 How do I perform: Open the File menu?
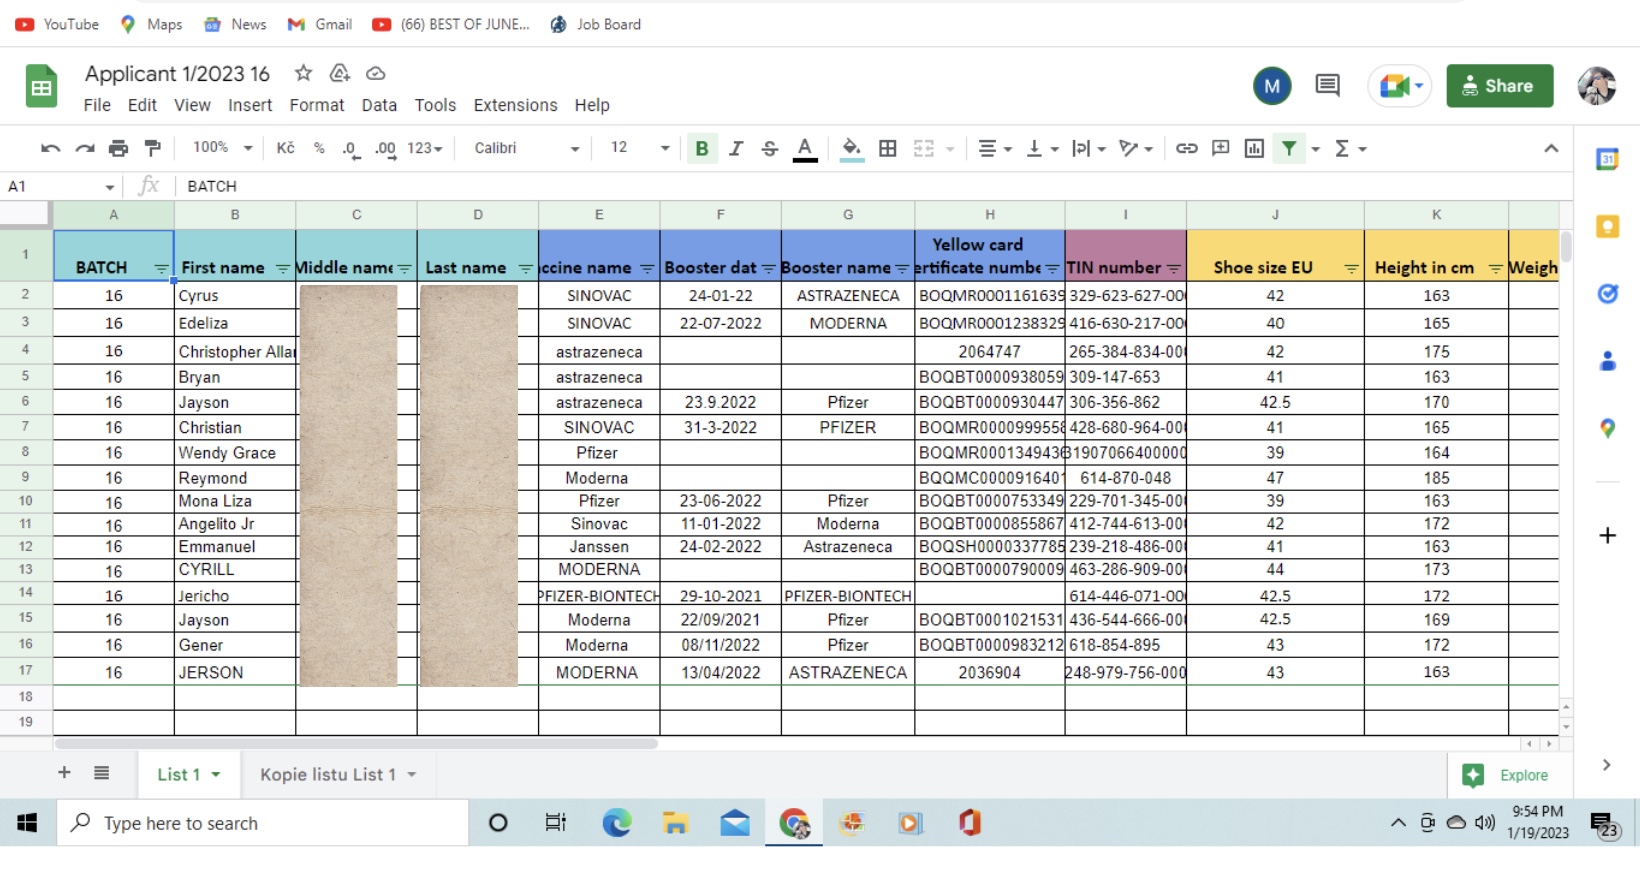(97, 105)
